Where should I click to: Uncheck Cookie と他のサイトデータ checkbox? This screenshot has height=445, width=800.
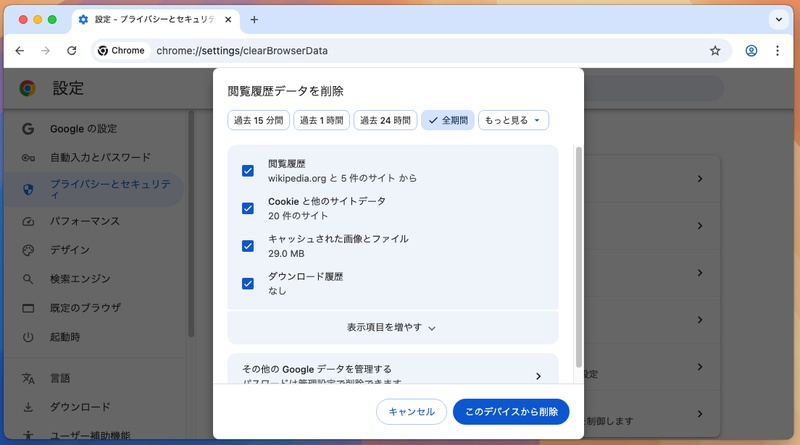[x=248, y=208]
